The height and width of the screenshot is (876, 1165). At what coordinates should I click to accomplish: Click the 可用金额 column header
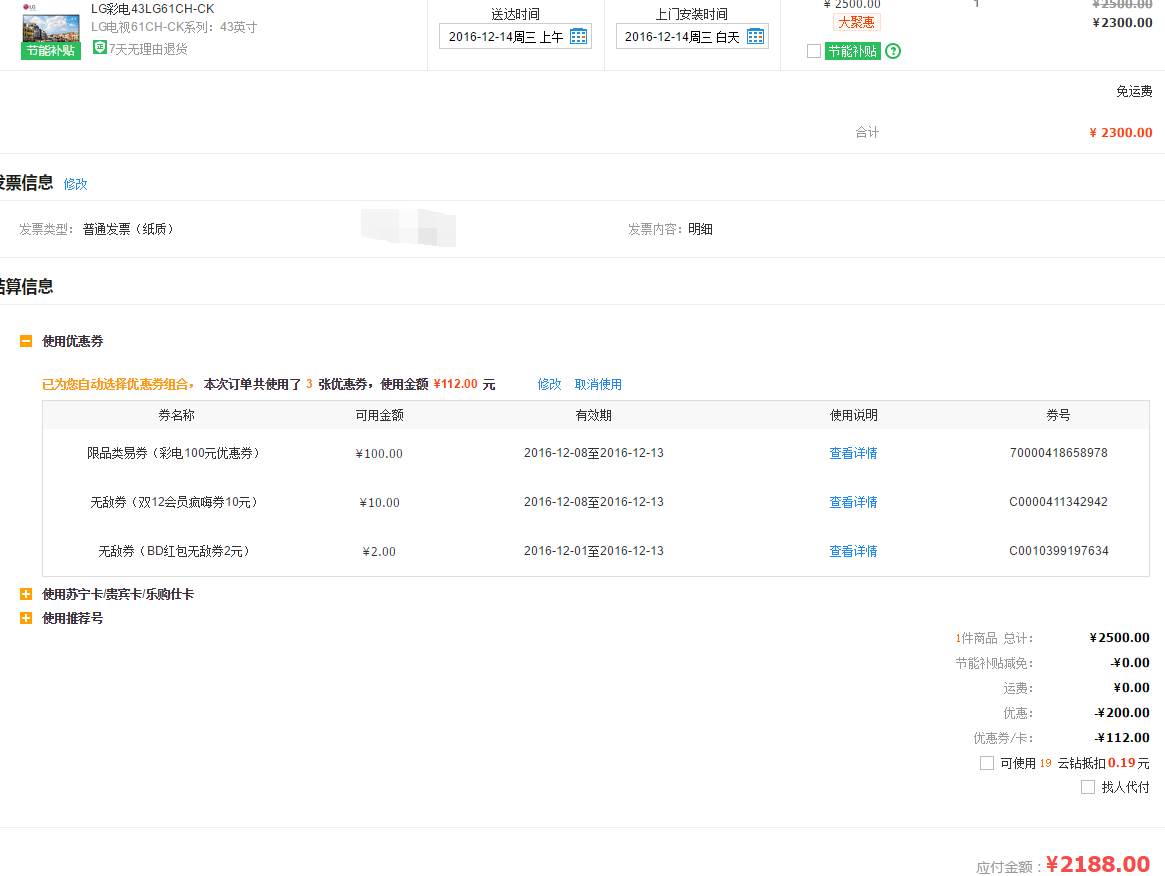pyautogui.click(x=379, y=415)
